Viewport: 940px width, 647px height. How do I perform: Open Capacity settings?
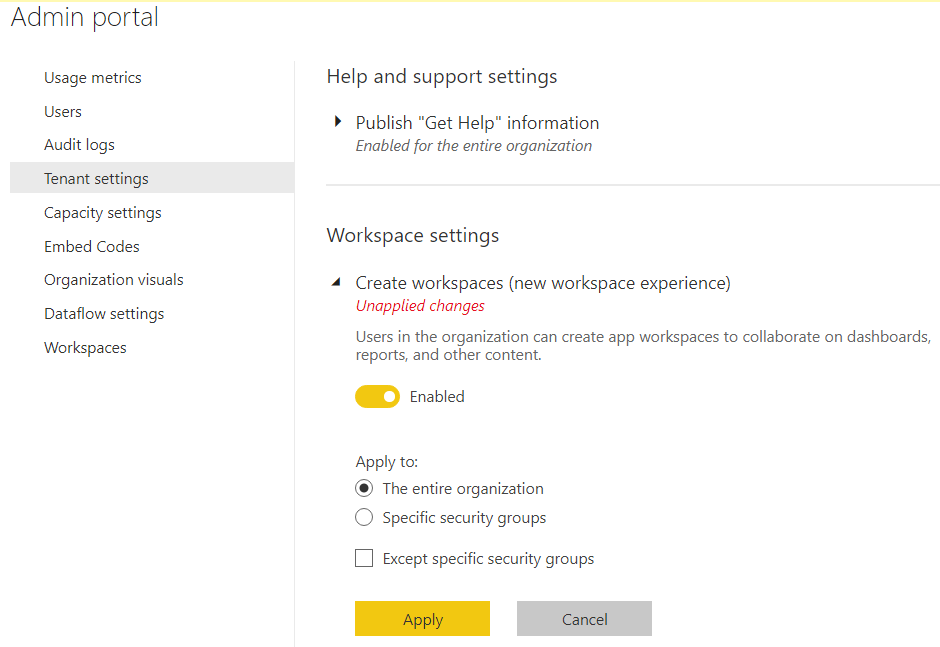pos(102,212)
